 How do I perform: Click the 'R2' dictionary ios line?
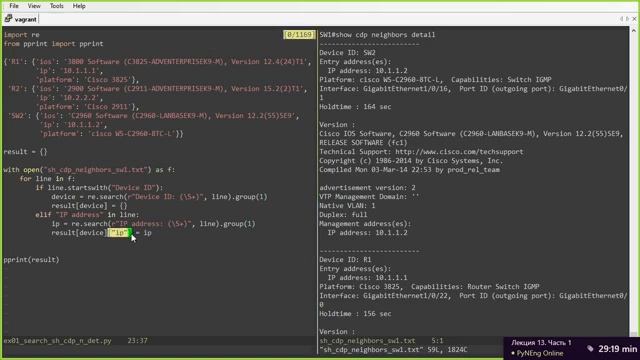click(158, 89)
